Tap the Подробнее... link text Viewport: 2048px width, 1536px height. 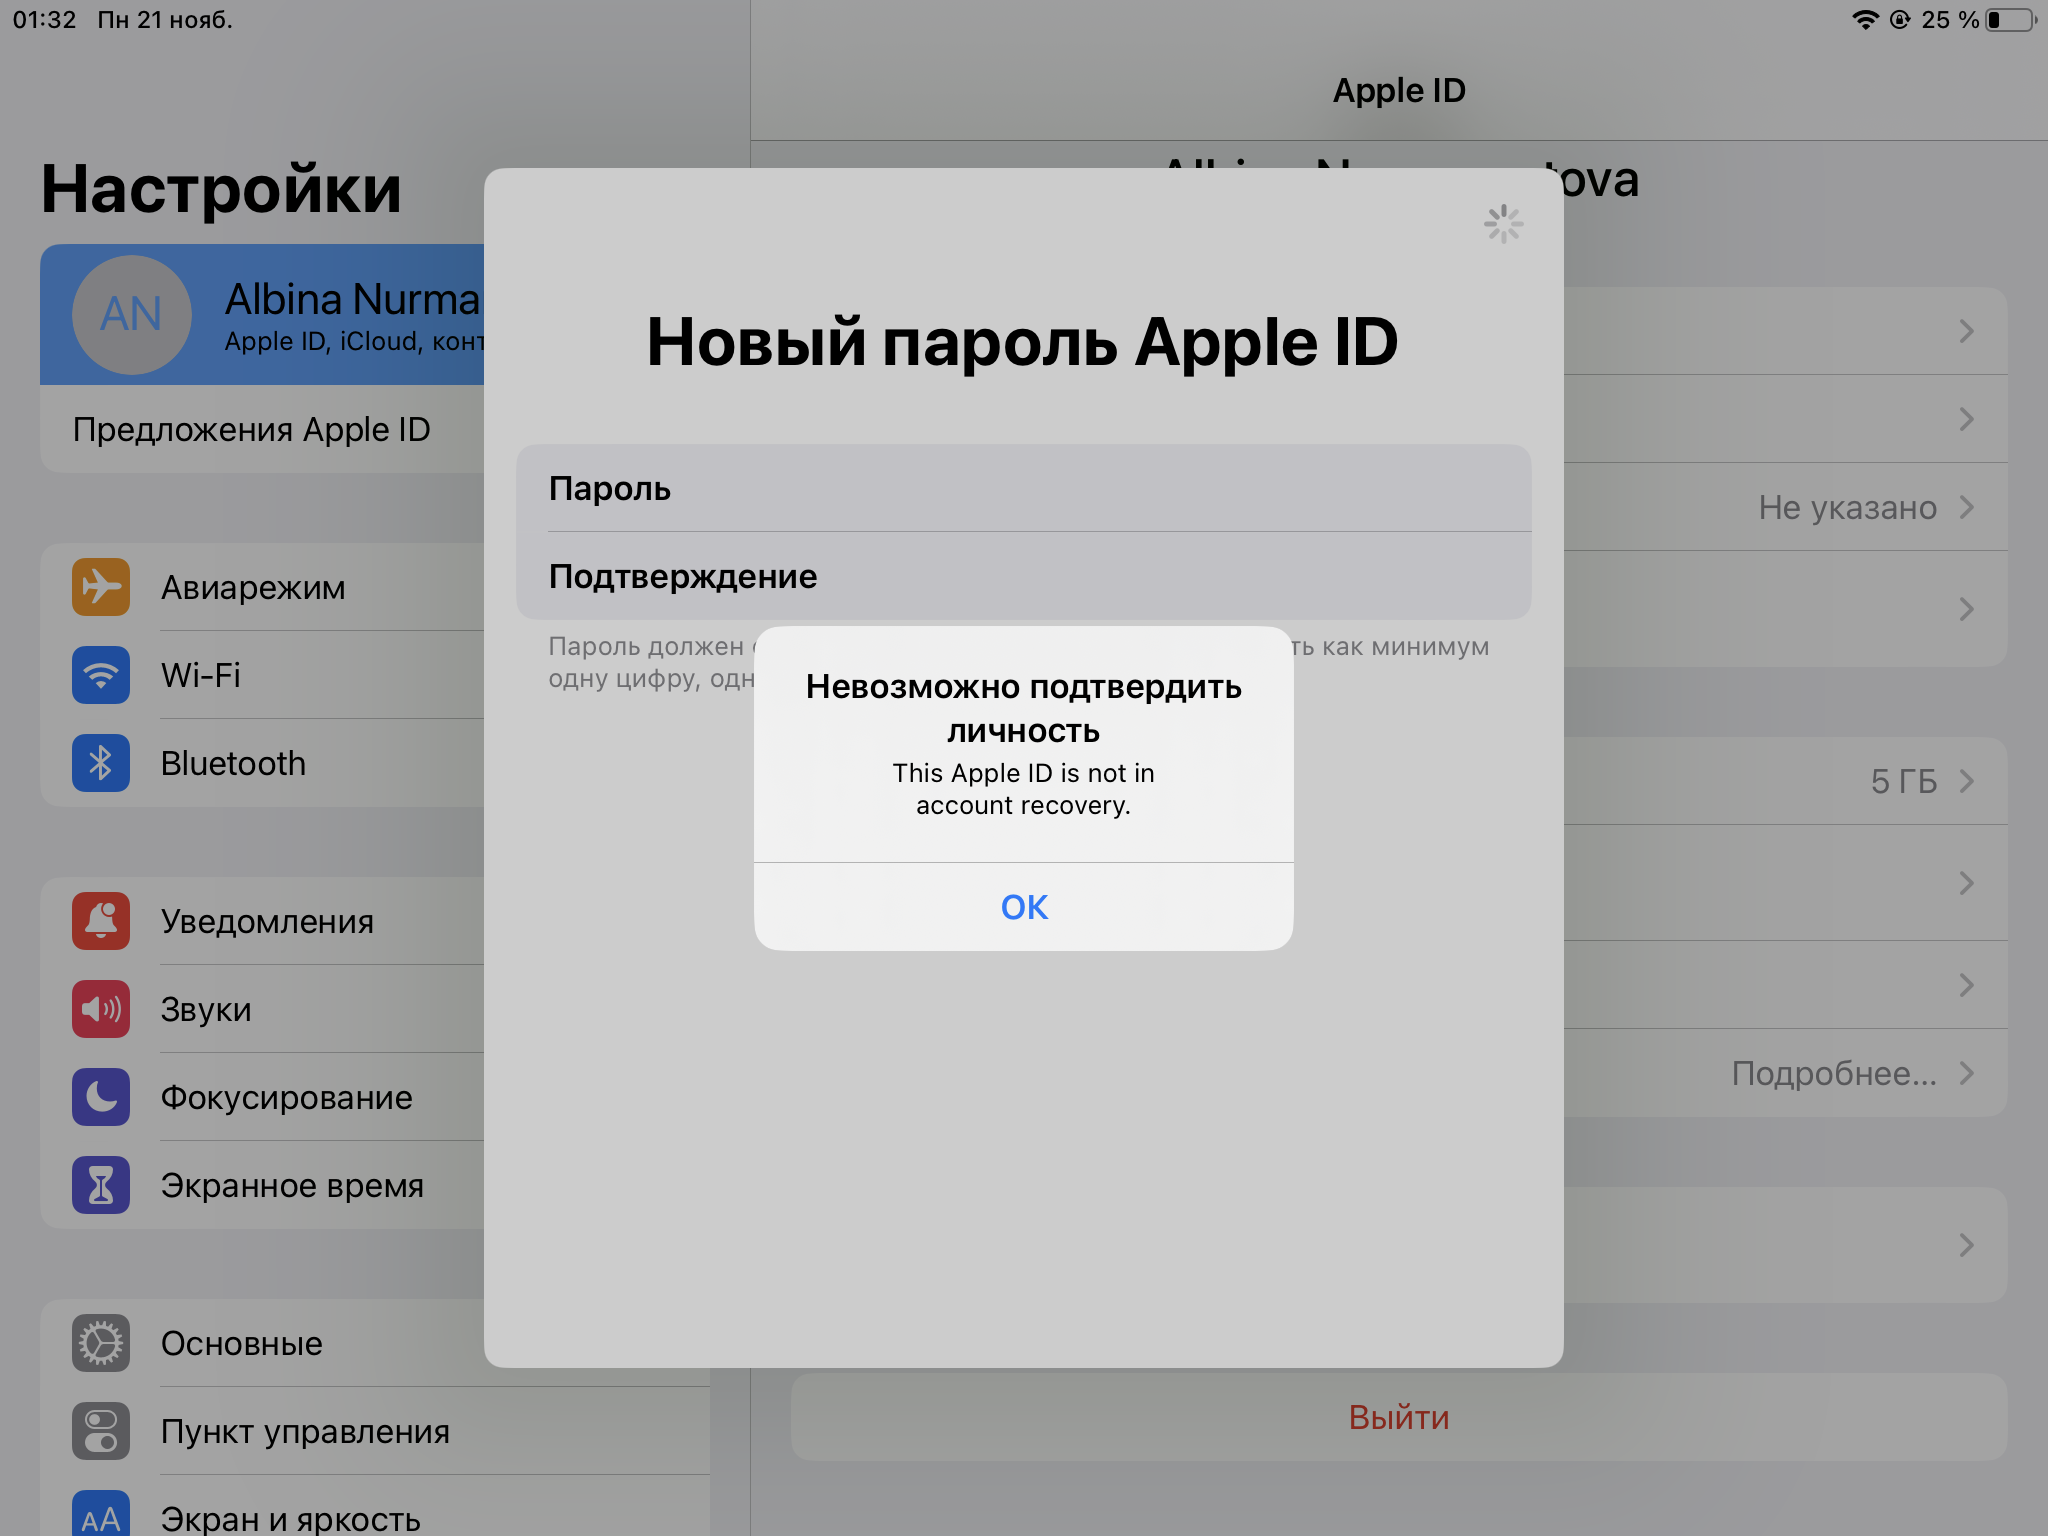tap(1834, 1073)
